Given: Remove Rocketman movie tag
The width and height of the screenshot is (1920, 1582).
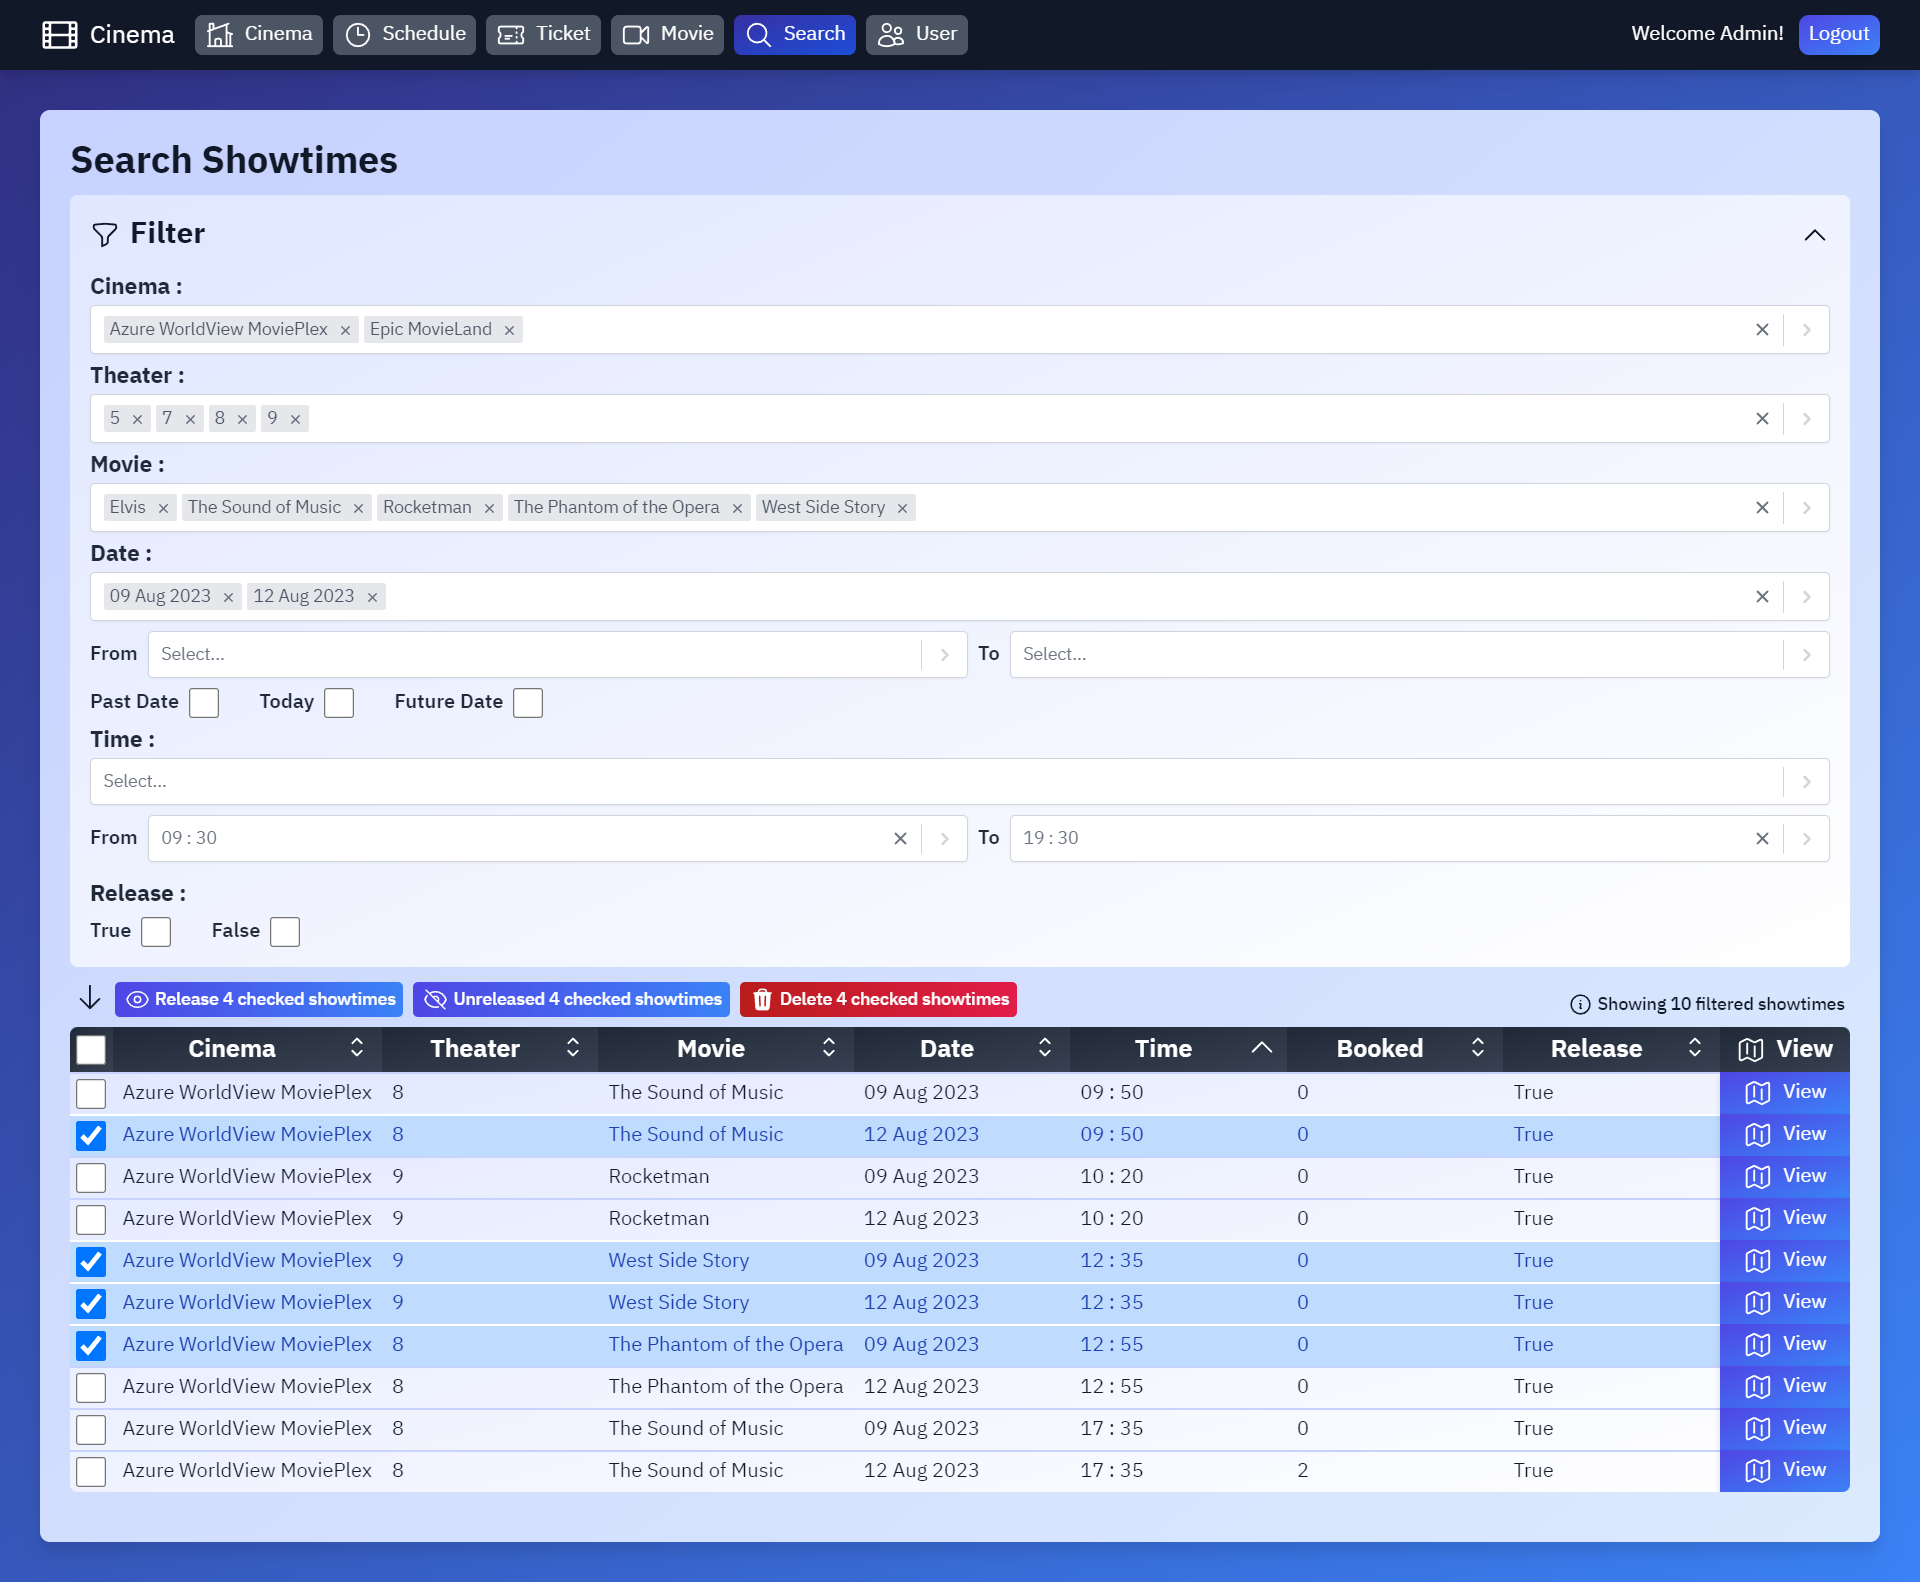Looking at the screenshot, I should 489,508.
